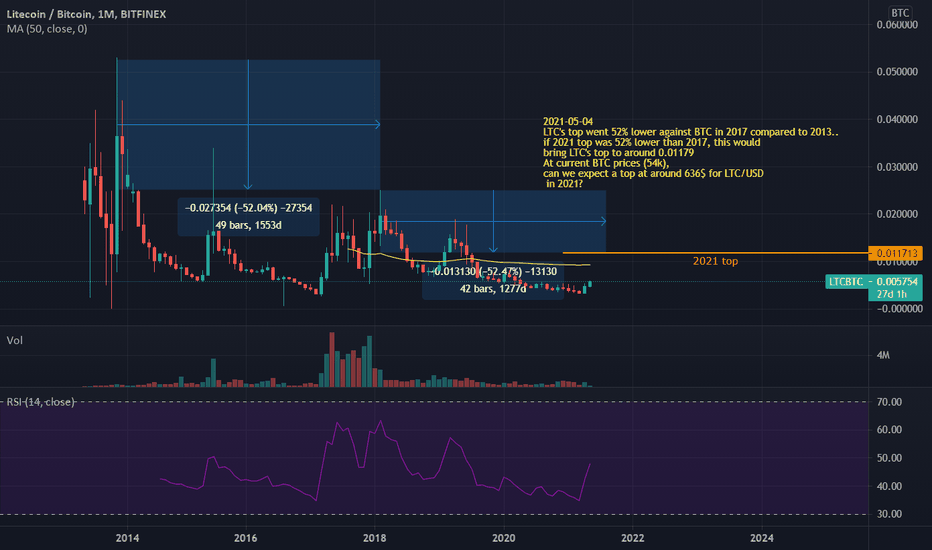Click the Litecoin / Bitcoin symbol title

click(x=86, y=14)
